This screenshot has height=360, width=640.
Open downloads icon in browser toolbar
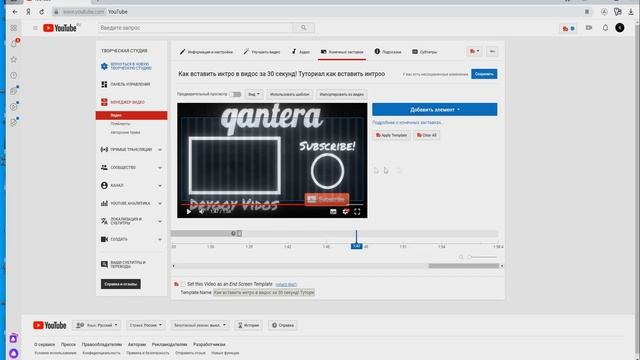coord(631,12)
